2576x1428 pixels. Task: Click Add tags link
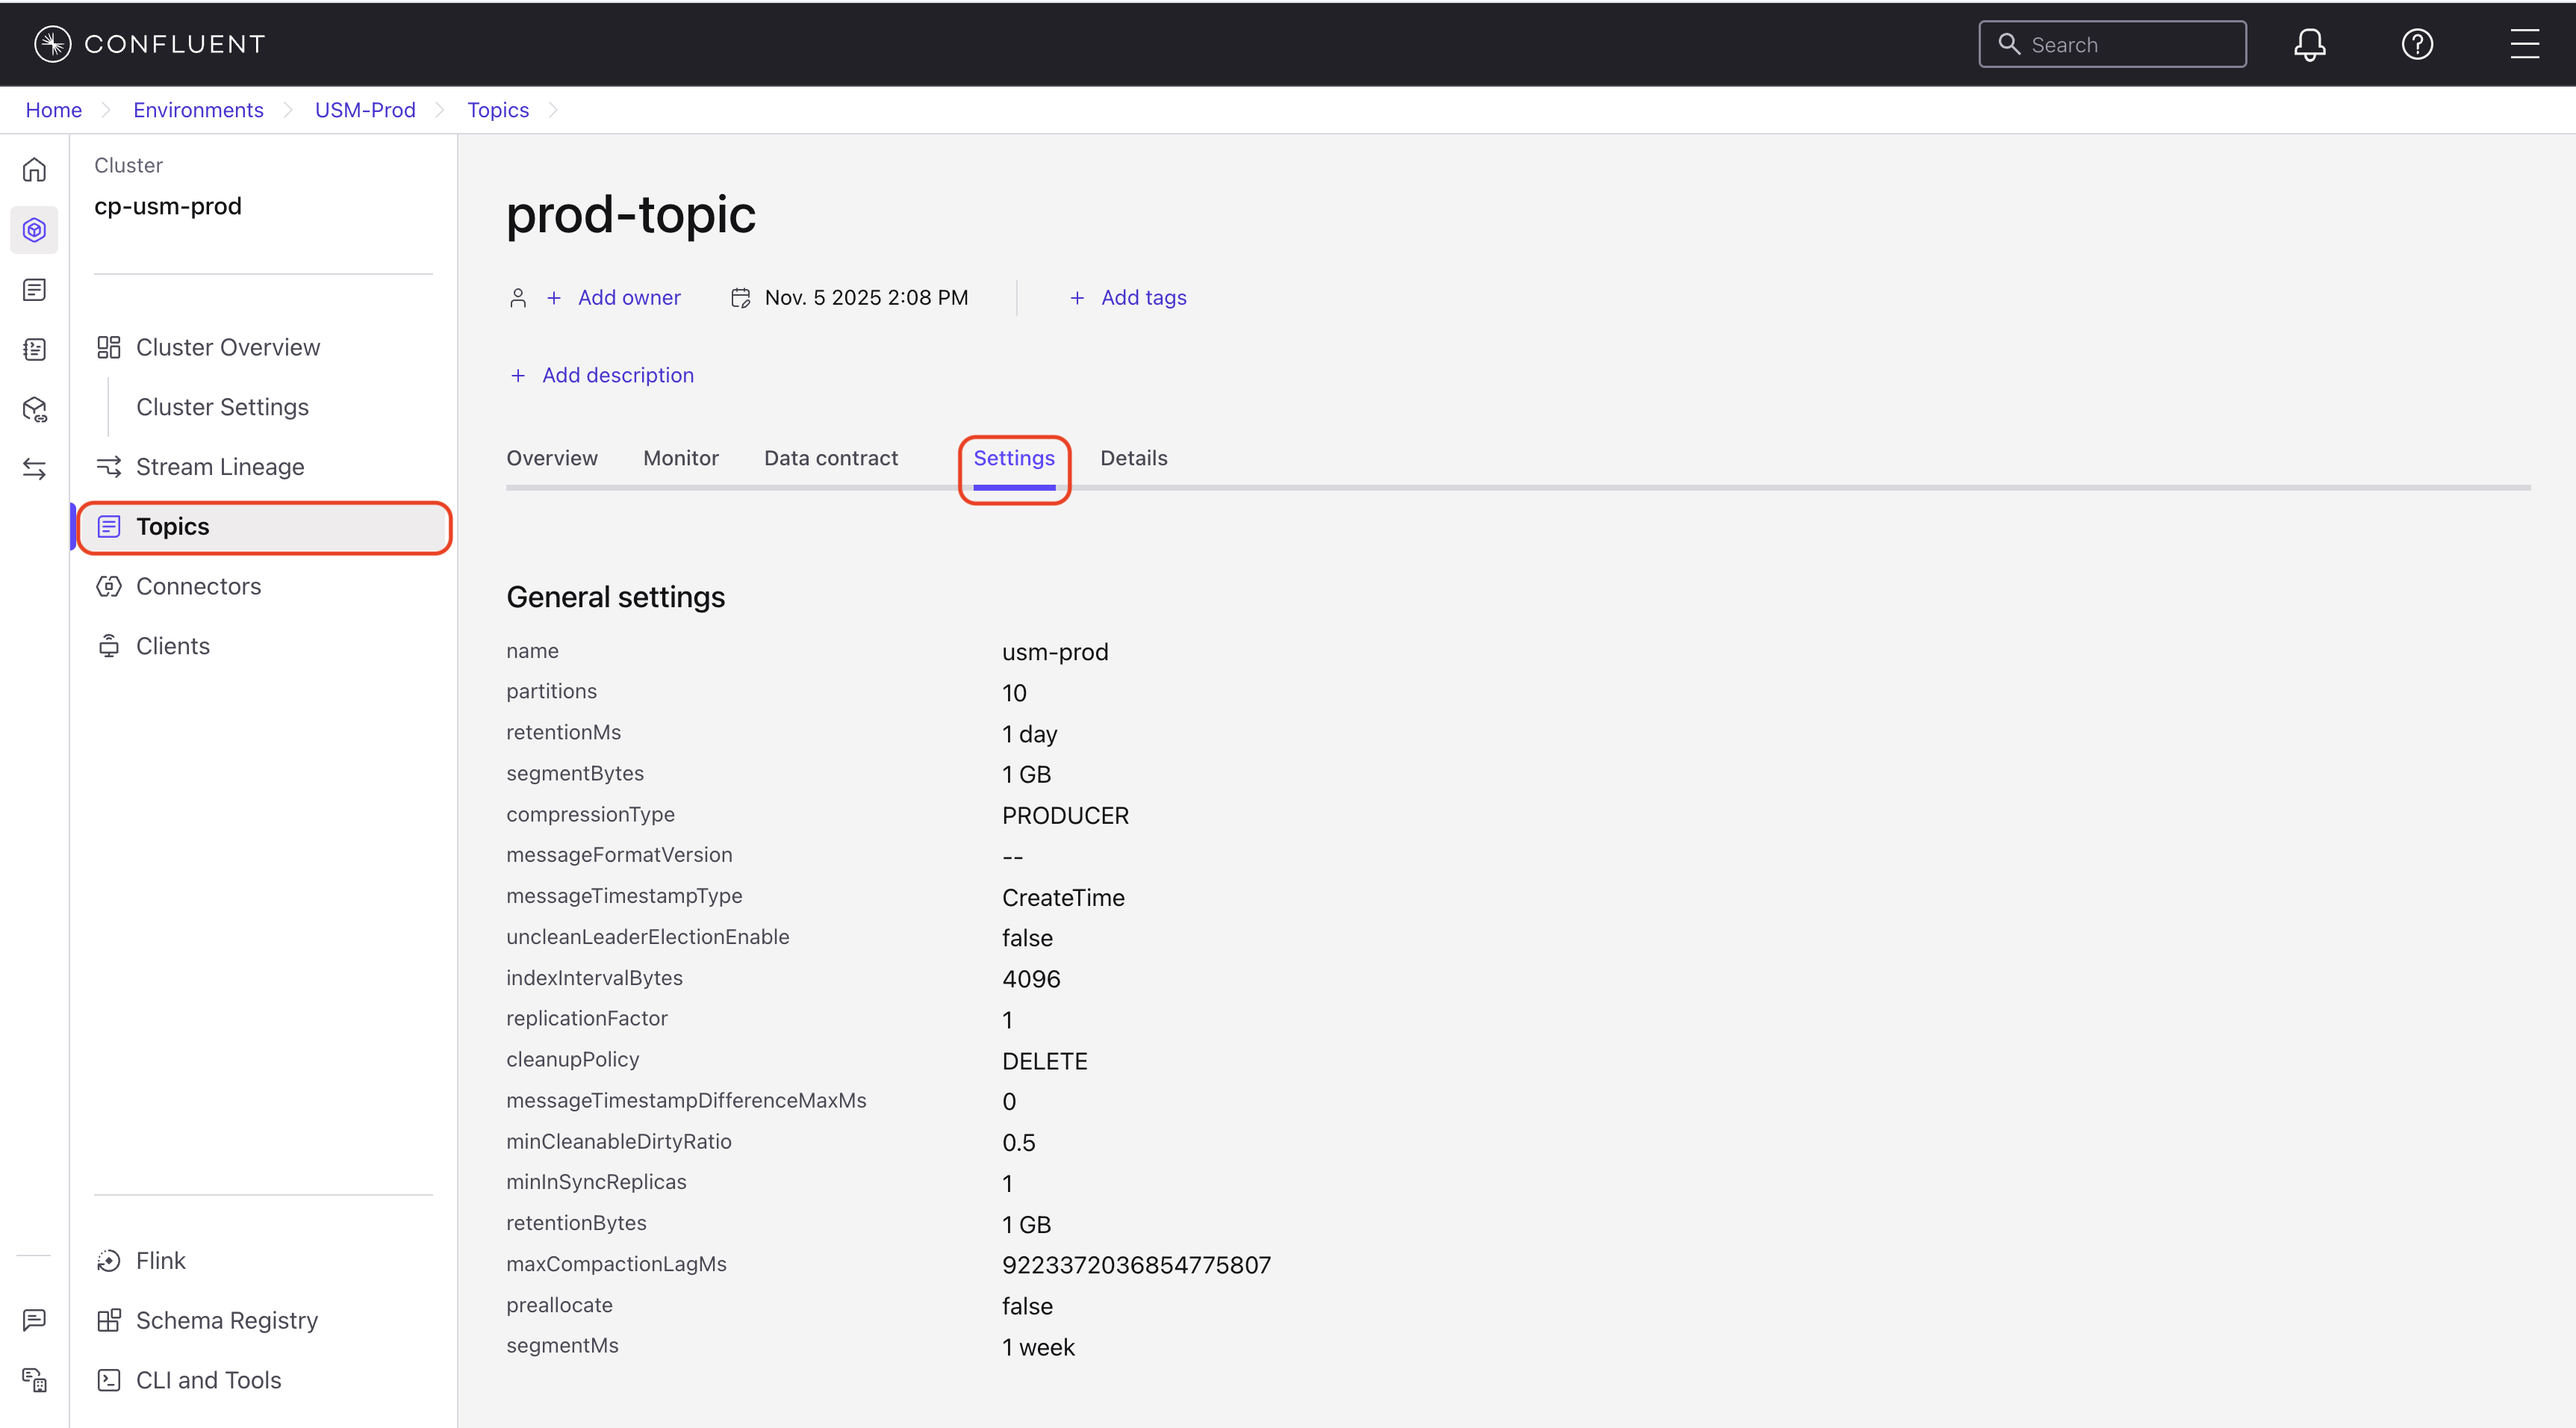click(x=1142, y=298)
